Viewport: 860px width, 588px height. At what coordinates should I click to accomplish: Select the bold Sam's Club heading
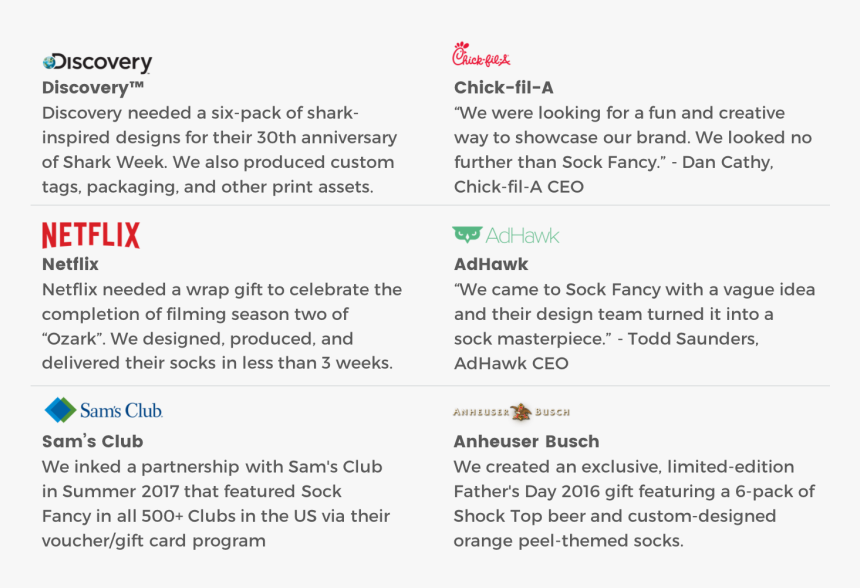tap(93, 442)
